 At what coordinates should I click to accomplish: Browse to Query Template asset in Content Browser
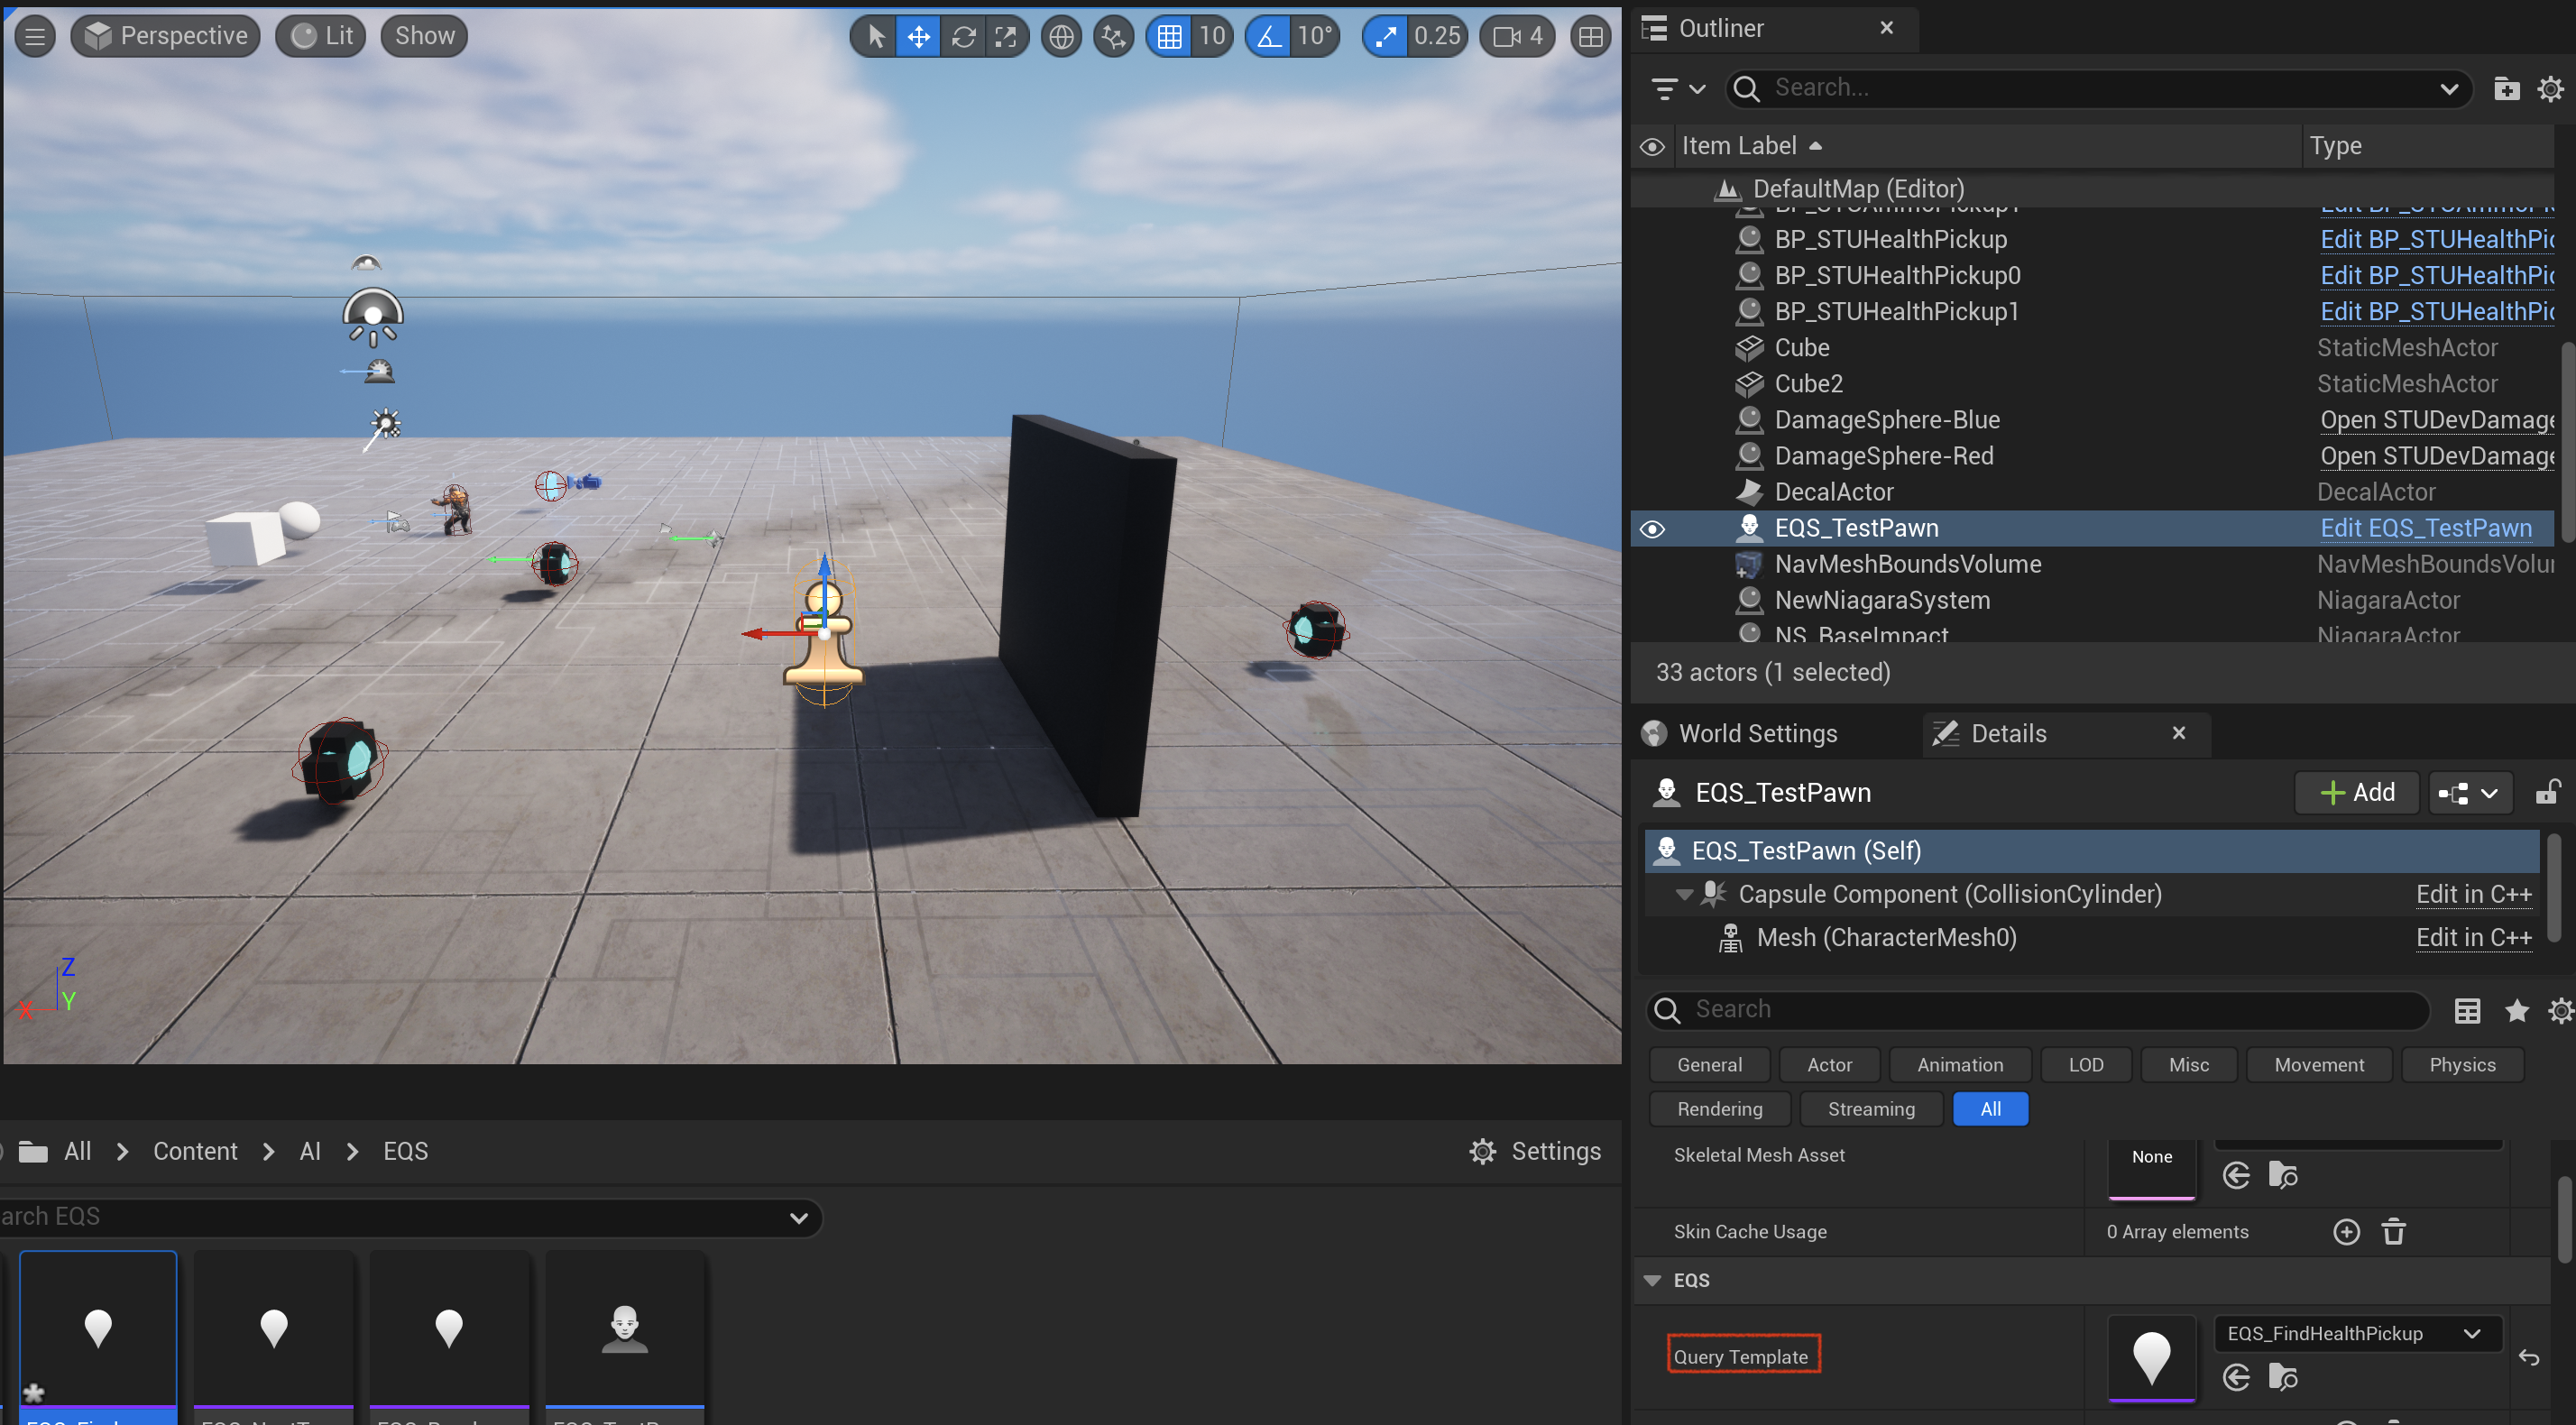(x=2282, y=1378)
